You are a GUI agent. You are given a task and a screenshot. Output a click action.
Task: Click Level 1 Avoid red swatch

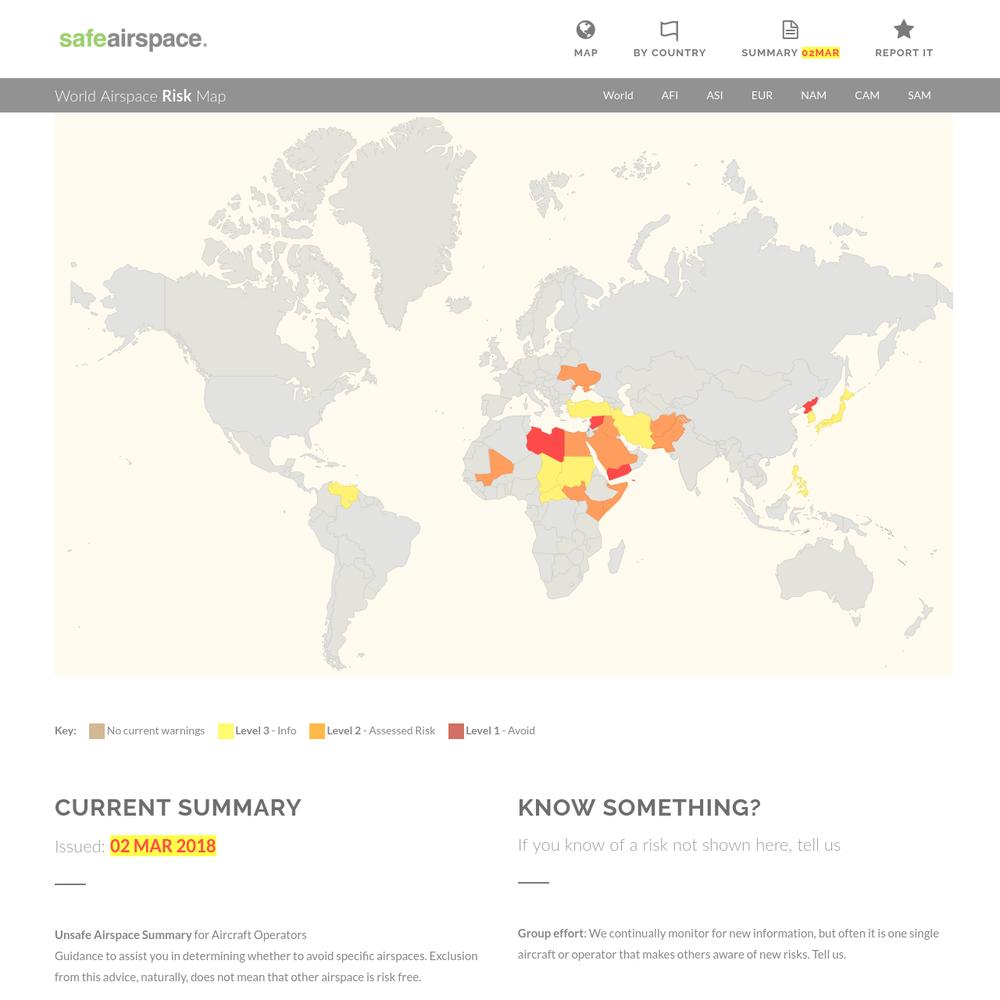456,731
